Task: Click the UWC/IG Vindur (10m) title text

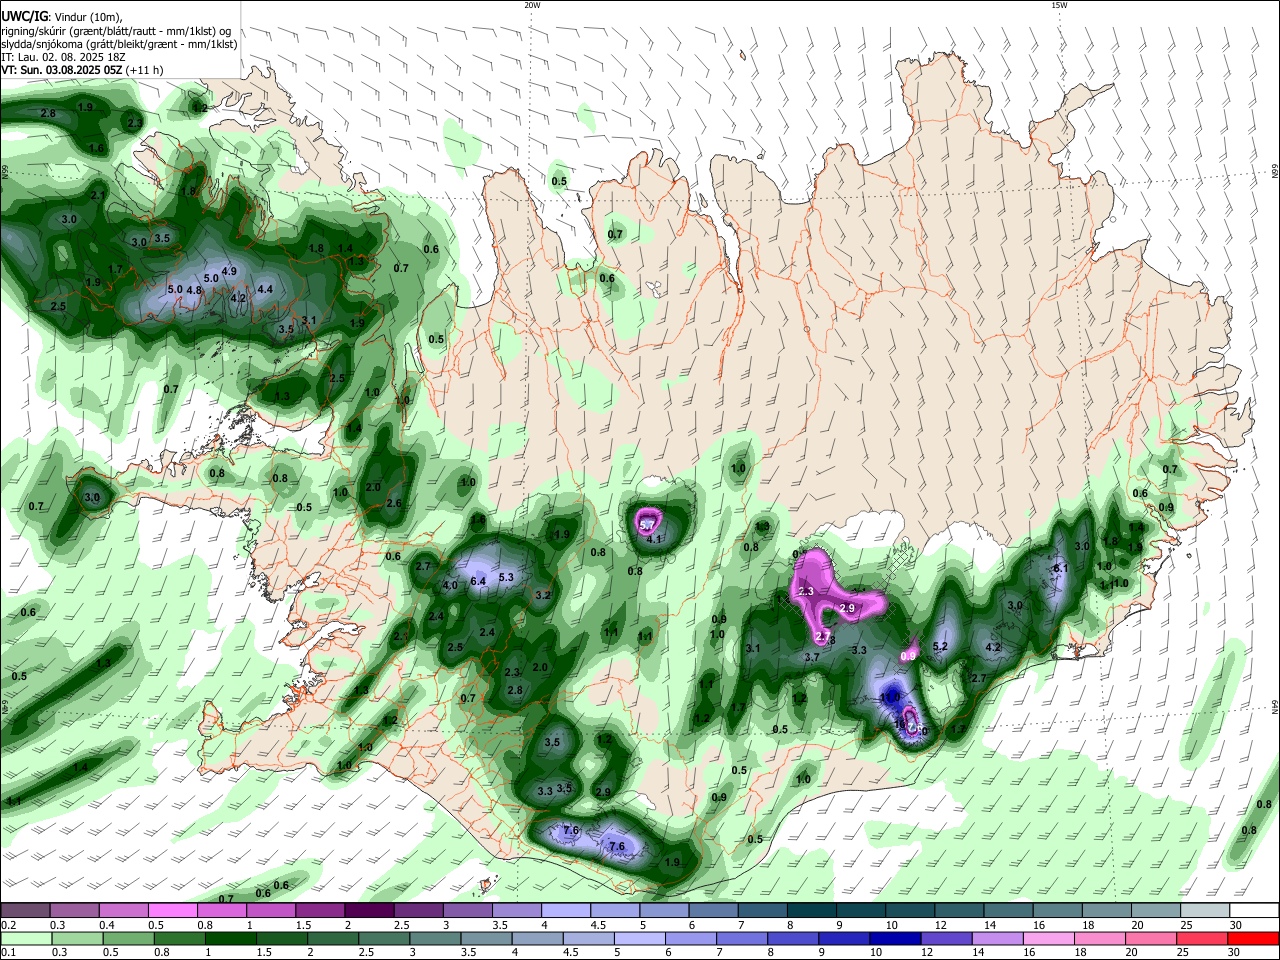Action: pos(62,17)
